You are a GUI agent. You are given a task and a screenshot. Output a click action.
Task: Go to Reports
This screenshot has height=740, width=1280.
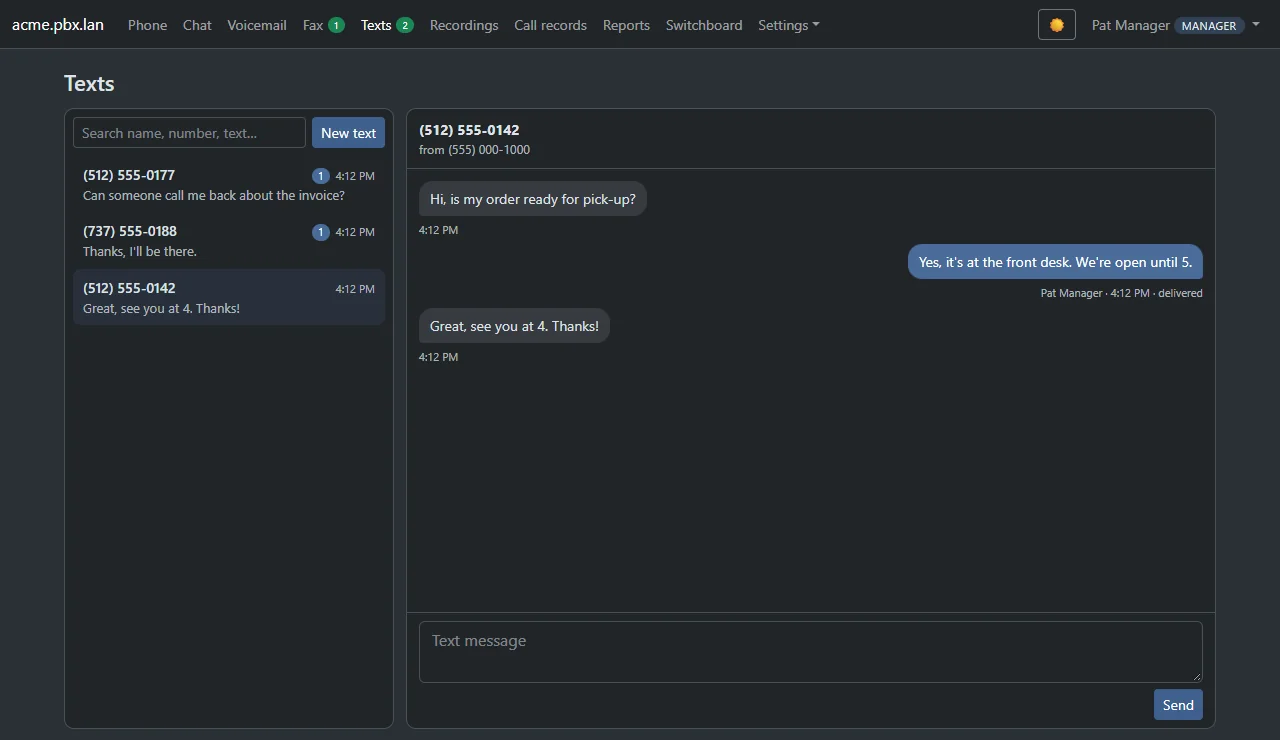pos(626,25)
